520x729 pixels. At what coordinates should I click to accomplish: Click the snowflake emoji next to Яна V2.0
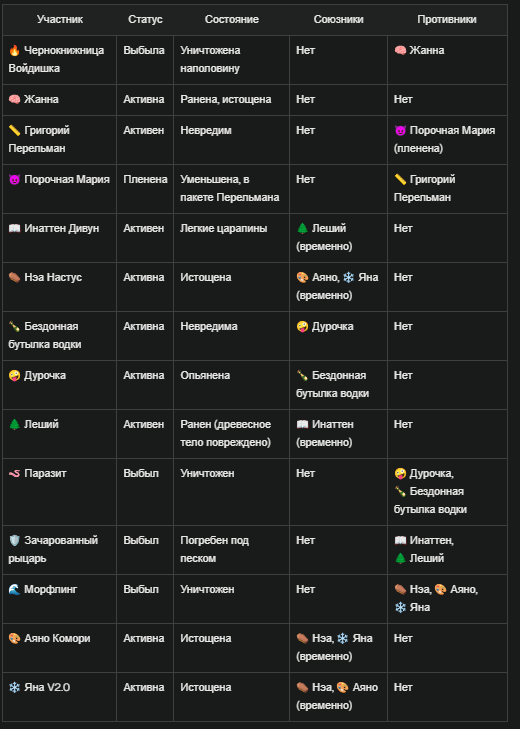point(14,687)
